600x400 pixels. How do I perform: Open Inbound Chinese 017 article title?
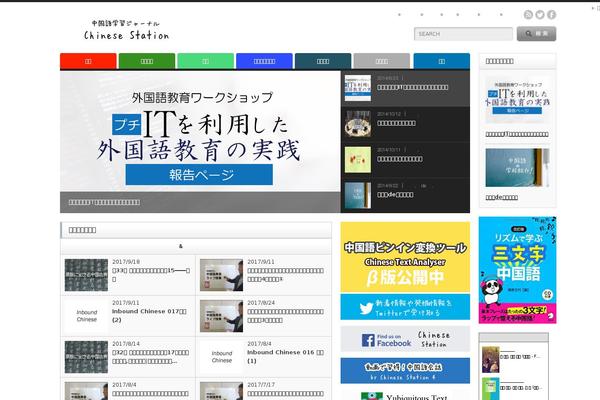[149, 315]
